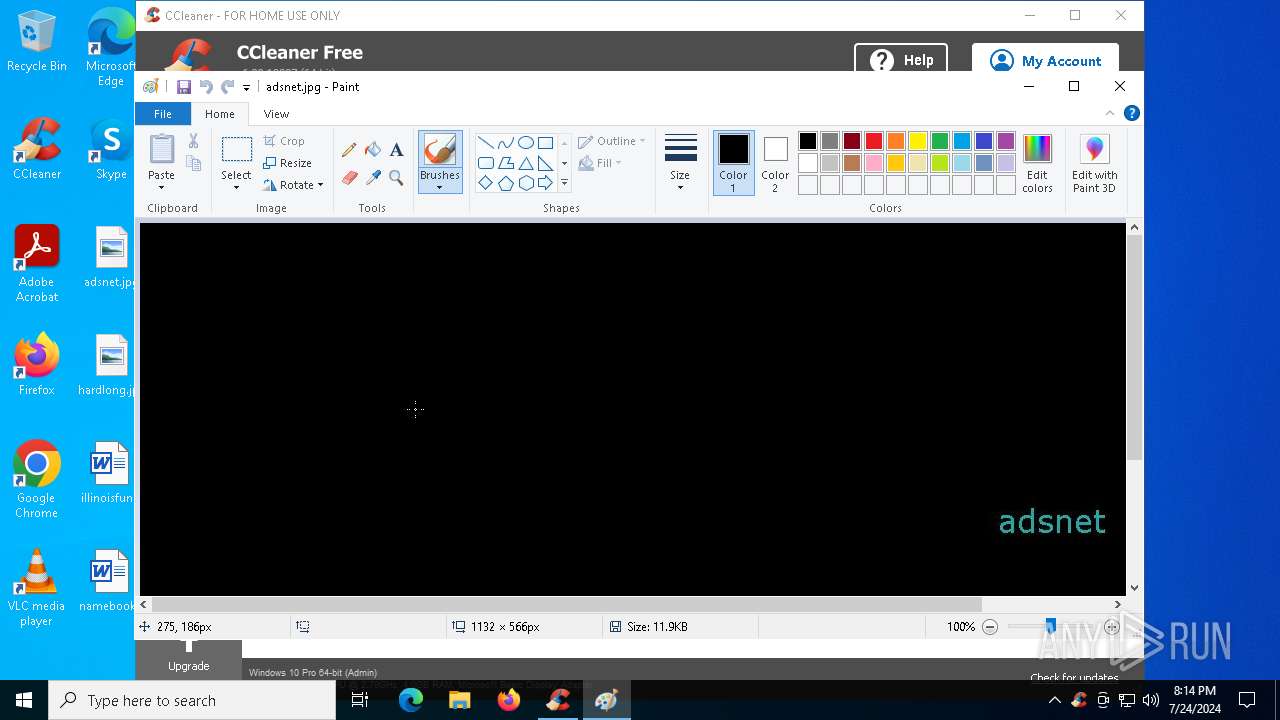Open the shape Fill dropdown

coord(600,163)
